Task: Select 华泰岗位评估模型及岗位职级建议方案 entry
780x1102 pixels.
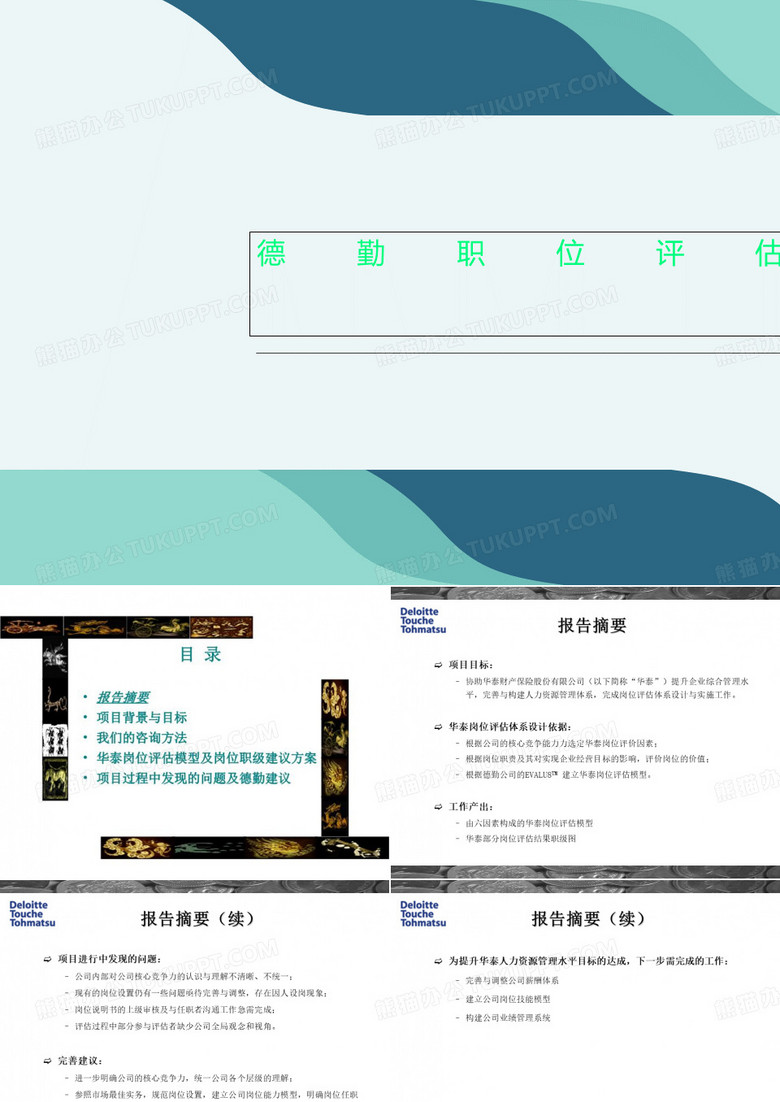Action: pyautogui.click(x=207, y=758)
